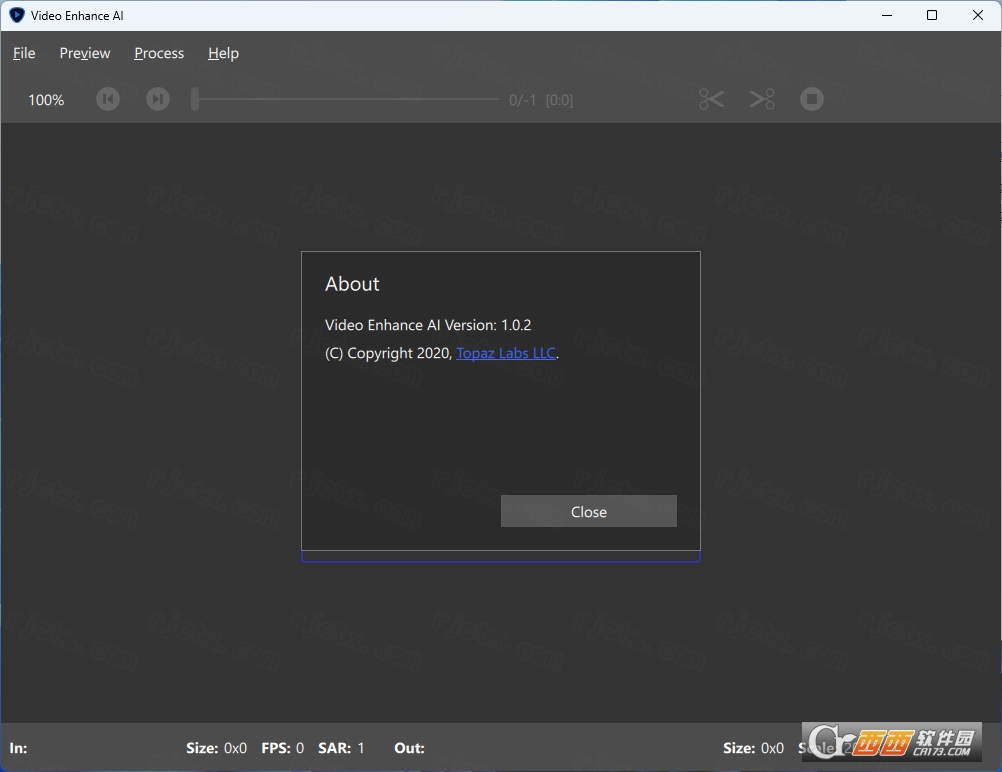
Task: Open the File menu
Action: point(24,53)
